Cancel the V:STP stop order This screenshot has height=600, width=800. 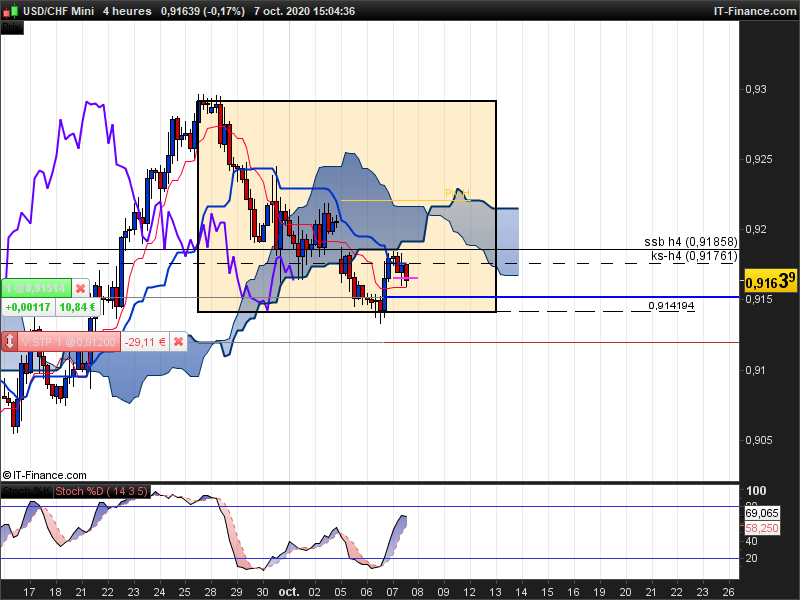[x=178, y=342]
